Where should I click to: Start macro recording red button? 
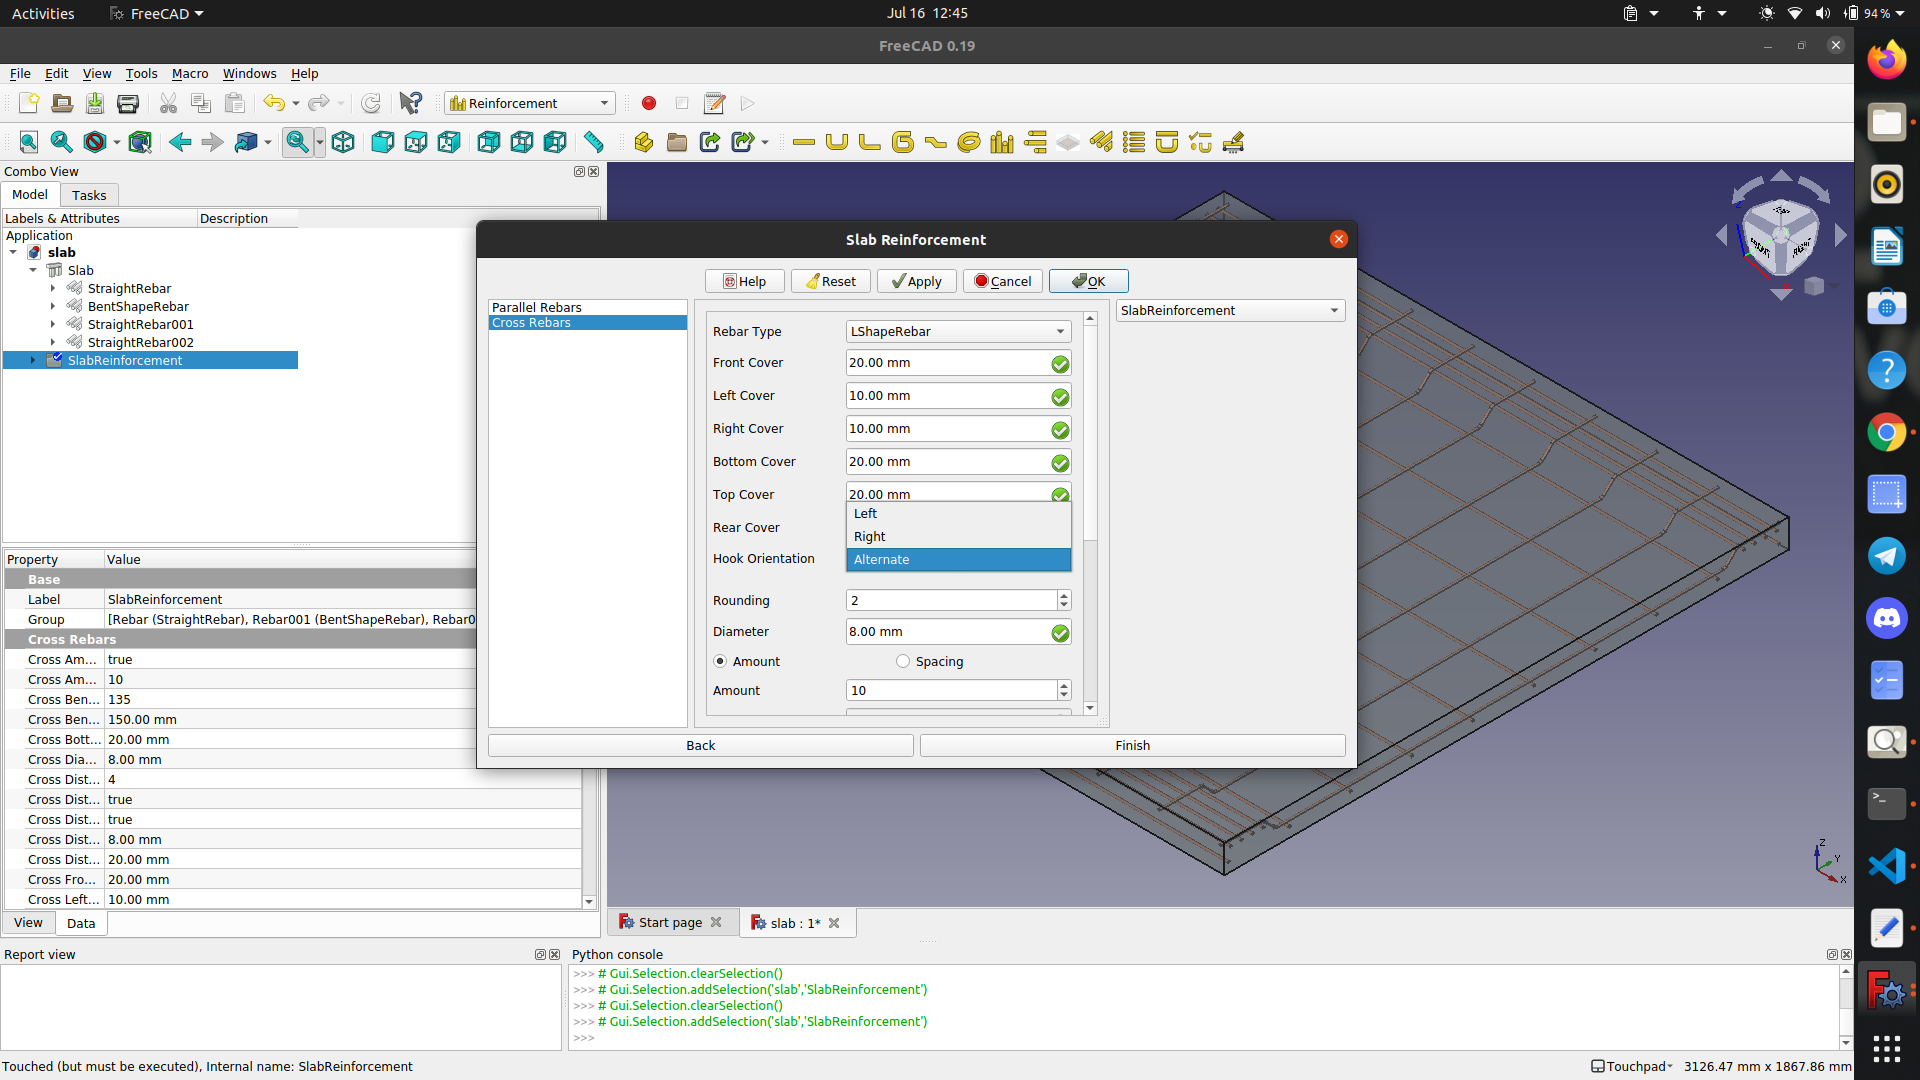[649, 103]
